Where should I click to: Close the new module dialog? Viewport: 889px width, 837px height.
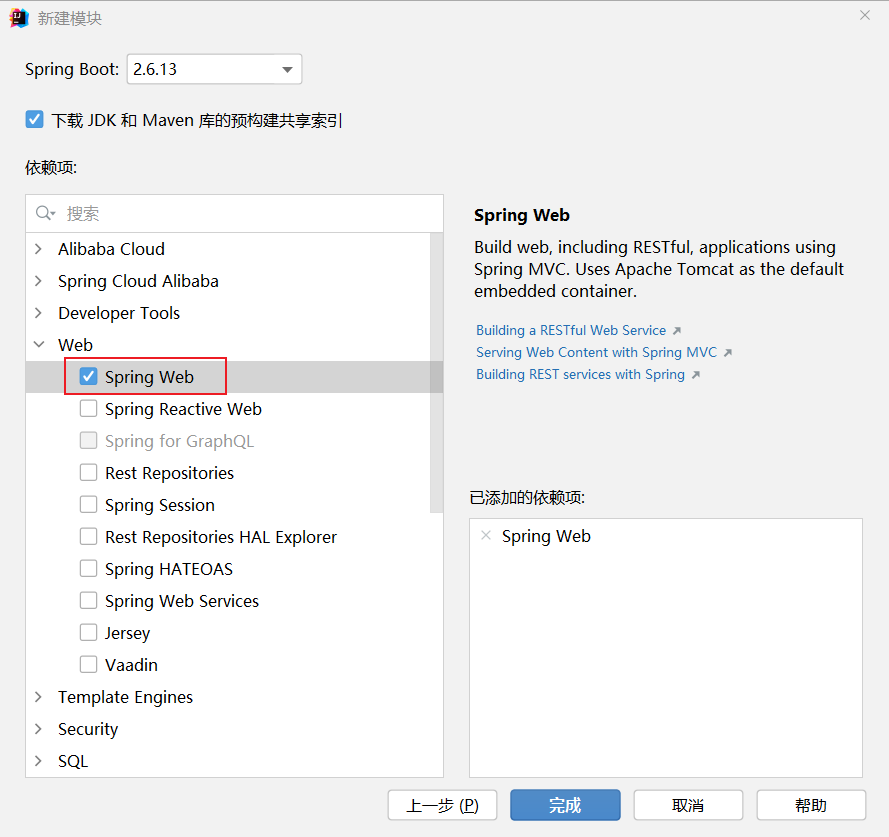click(x=865, y=15)
